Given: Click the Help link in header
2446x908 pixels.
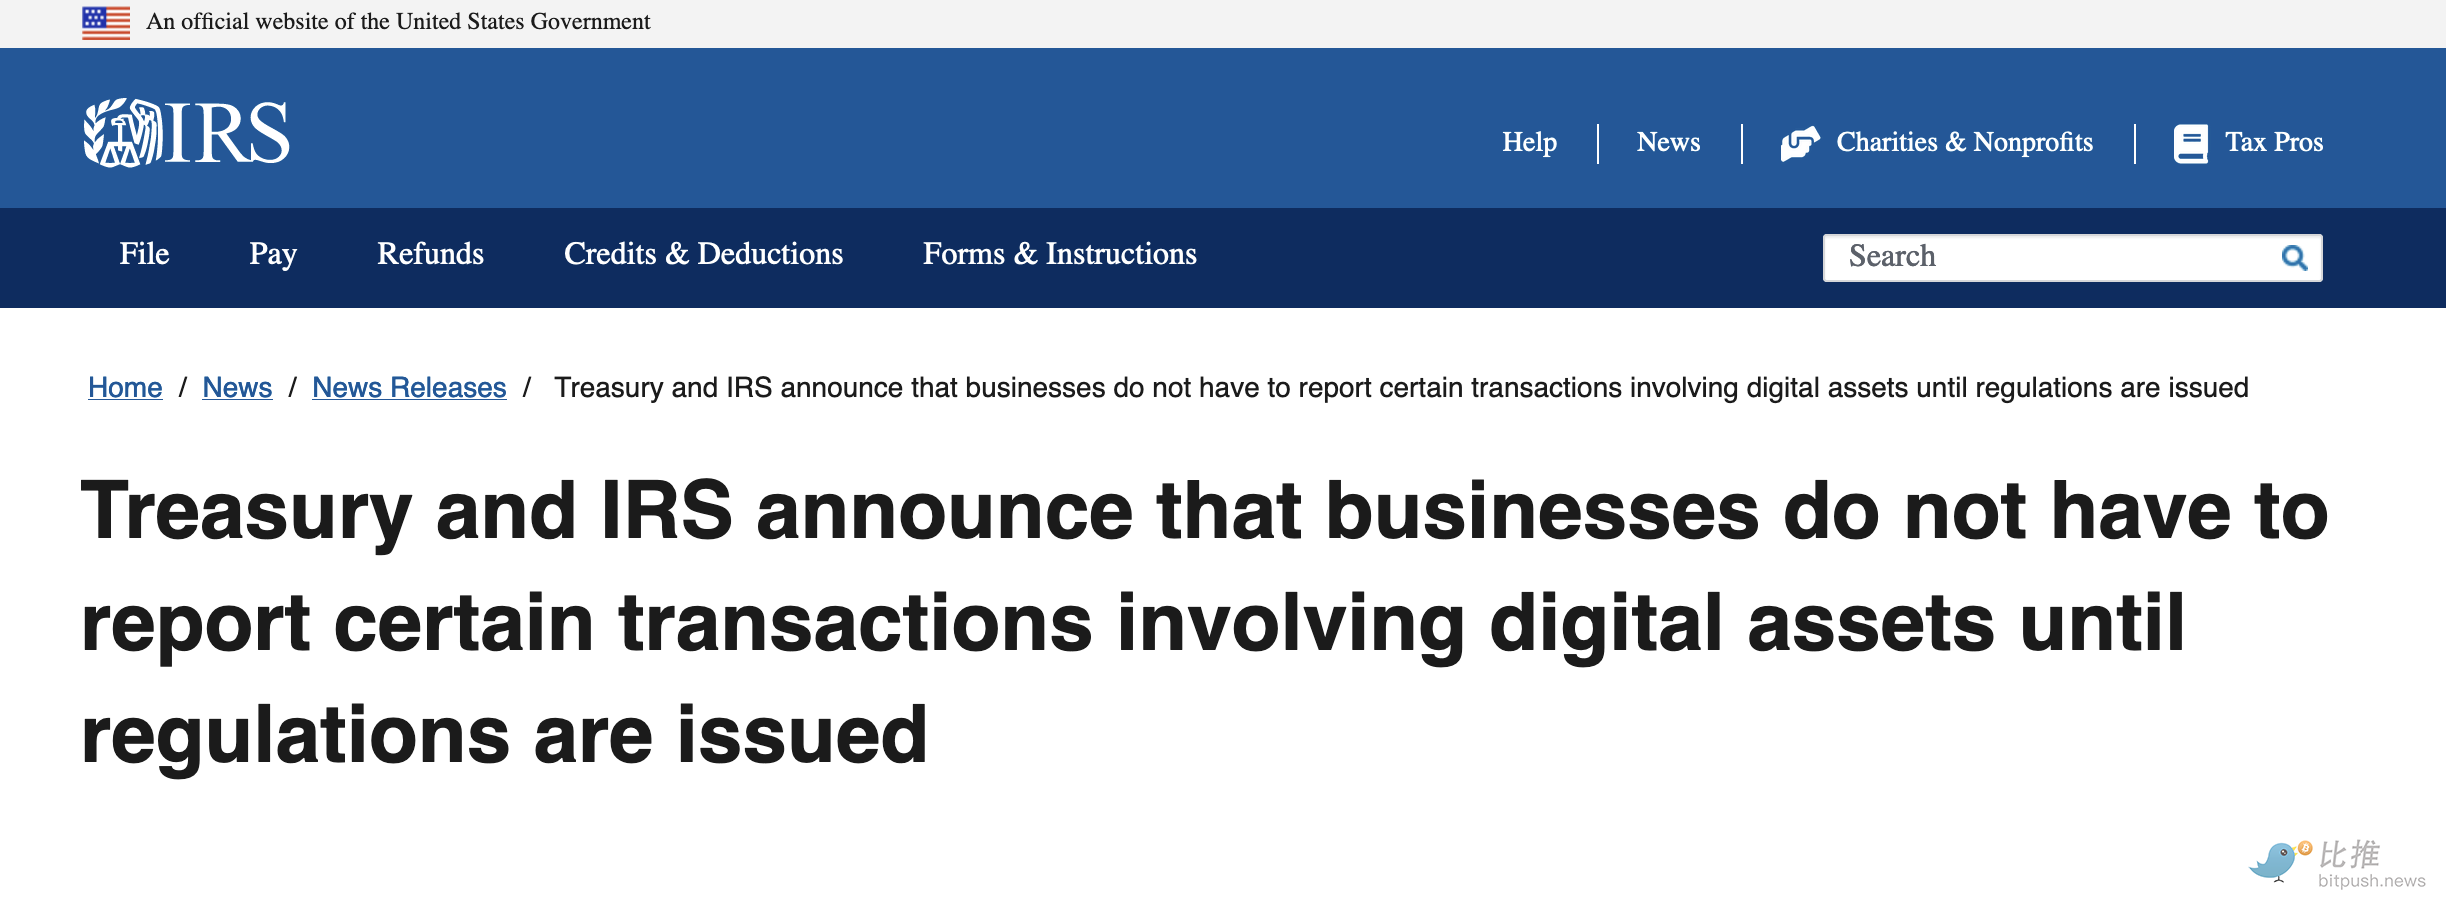Looking at the screenshot, I should pyautogui.click(x=1529, y=142).
